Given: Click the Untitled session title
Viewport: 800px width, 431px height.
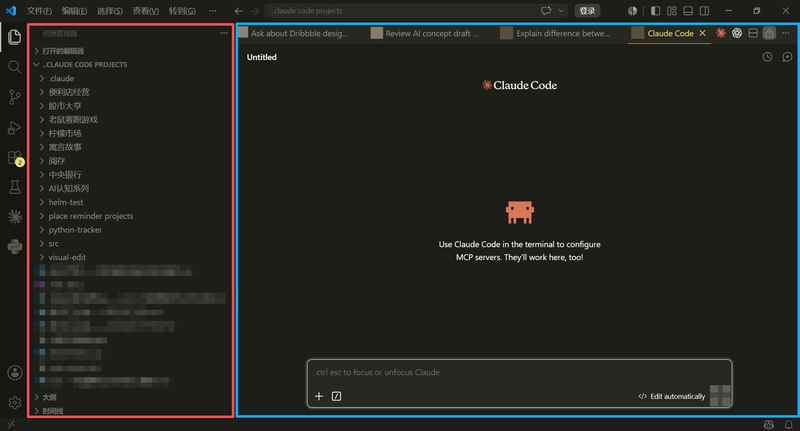Looking at the screenshot, I should (262, 57).
